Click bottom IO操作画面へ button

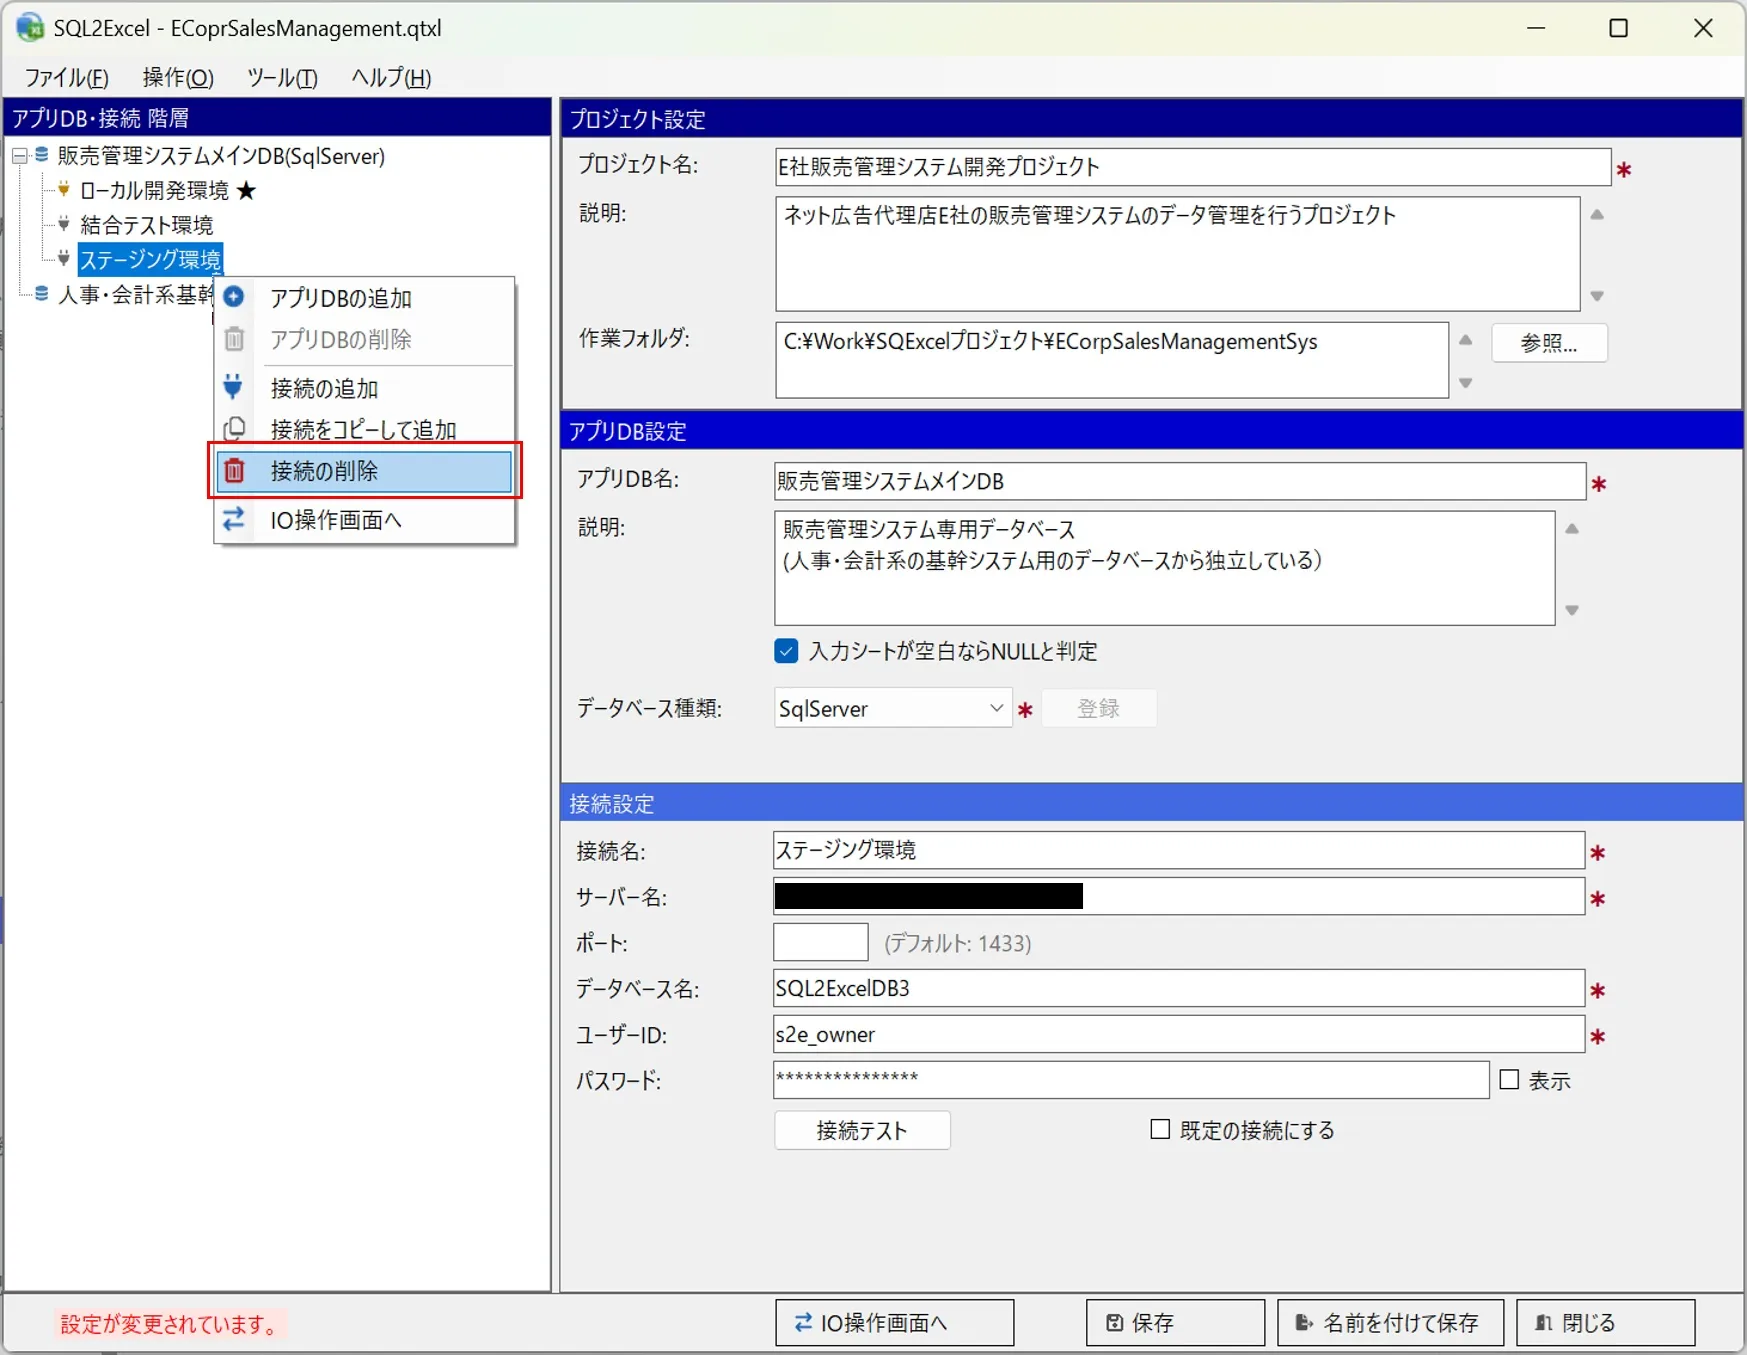pyautogui.click(x=894, y=1323)
